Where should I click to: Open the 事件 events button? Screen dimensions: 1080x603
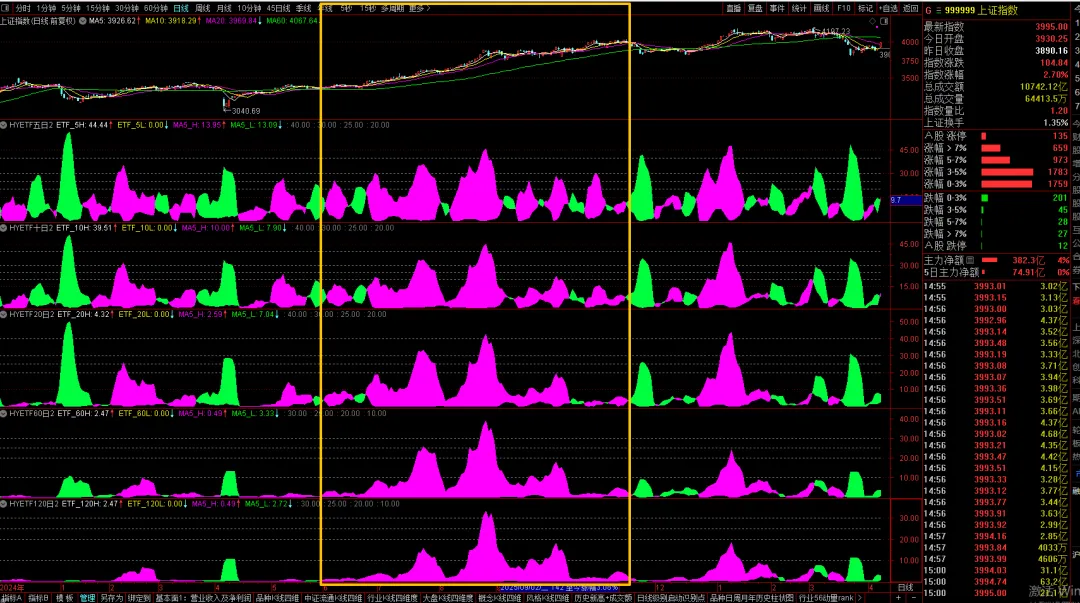[x=777, y=8]
